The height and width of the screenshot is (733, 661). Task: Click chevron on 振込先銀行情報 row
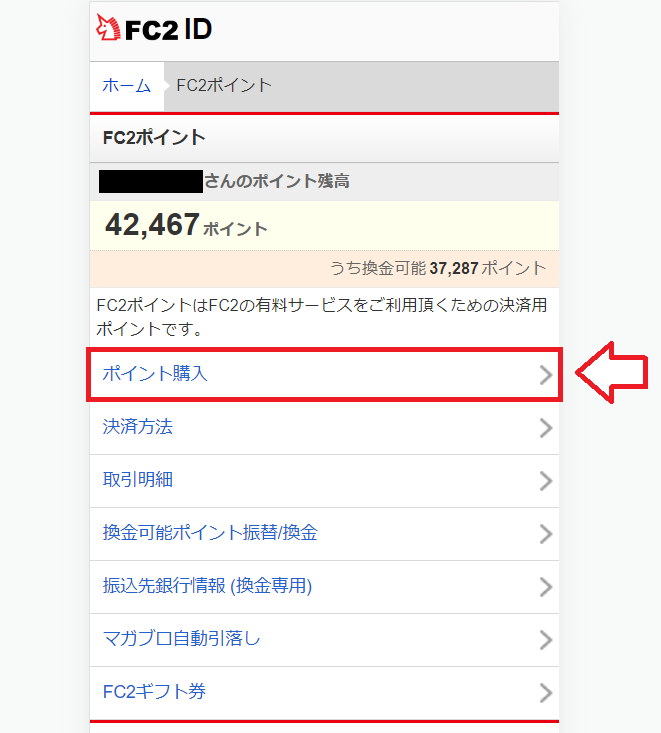546,587
